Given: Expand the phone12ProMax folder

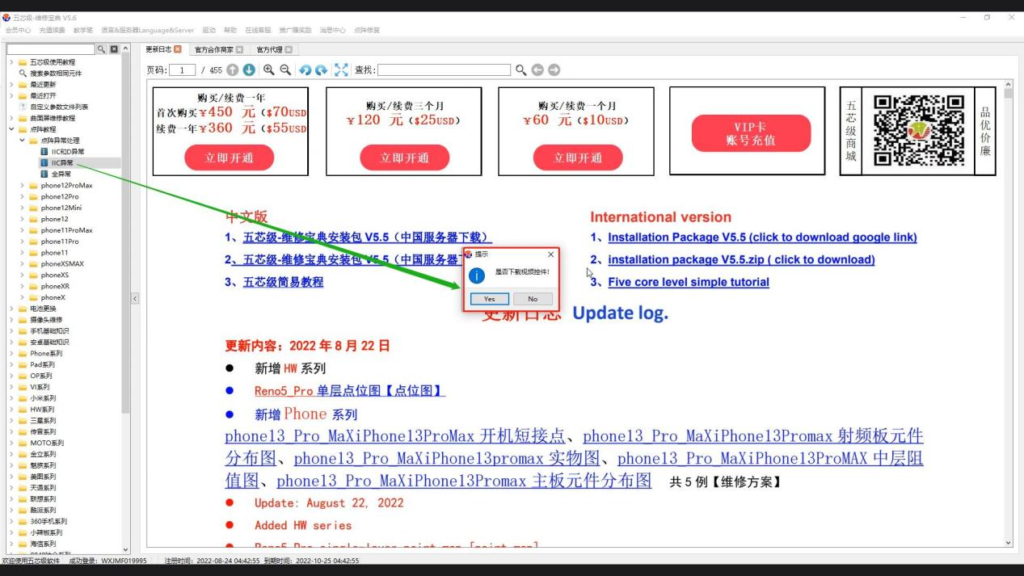Looking at the screenshot, I should point(22,185).
